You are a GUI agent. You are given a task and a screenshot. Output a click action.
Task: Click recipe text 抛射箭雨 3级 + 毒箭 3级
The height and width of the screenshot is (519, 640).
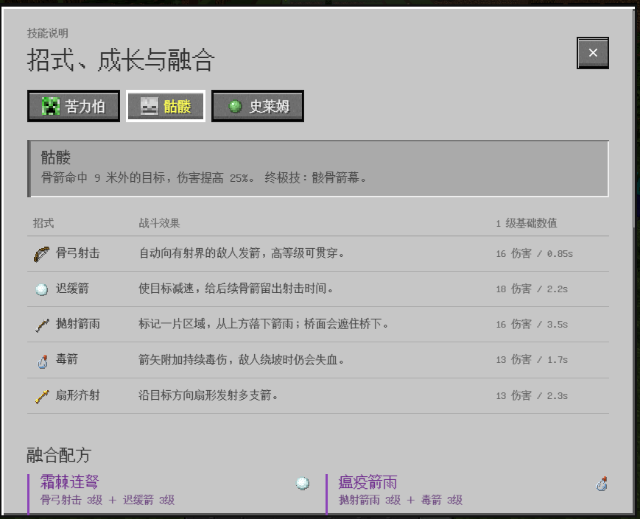coord(401,500)
